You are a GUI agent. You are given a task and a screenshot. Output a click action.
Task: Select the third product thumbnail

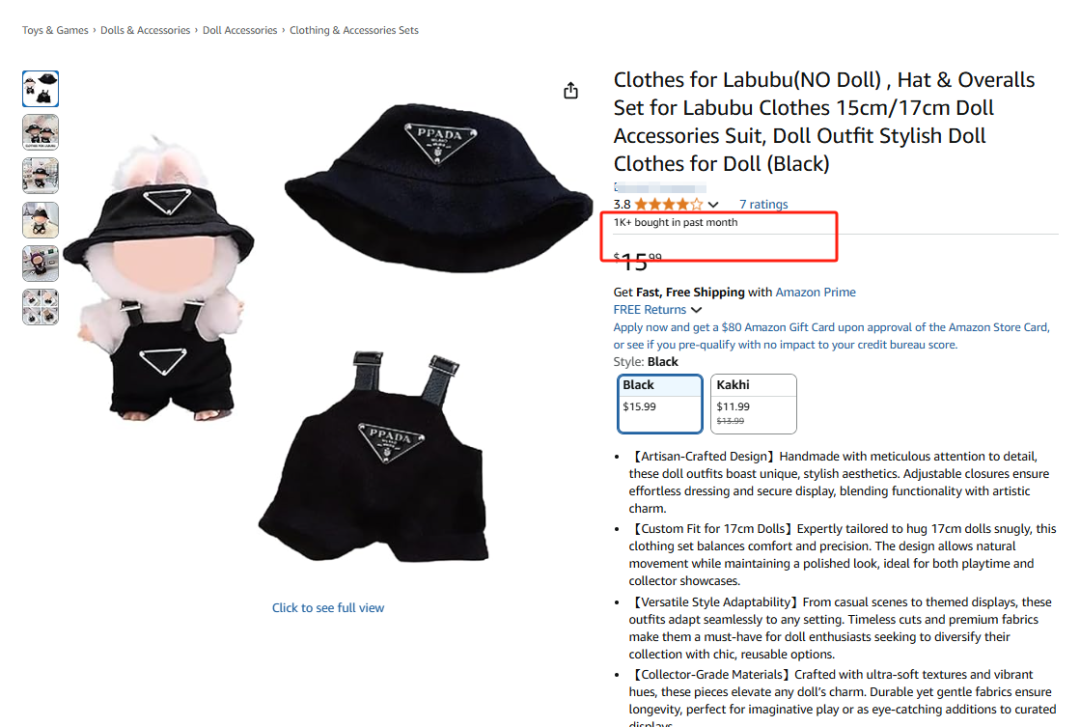[x=40, y=176]
